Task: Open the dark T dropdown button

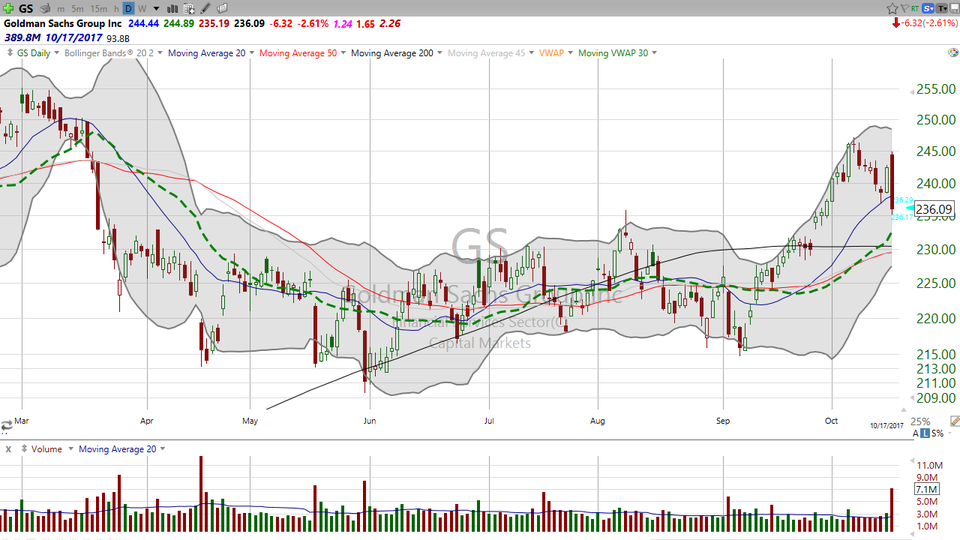Action: point(941,8)
